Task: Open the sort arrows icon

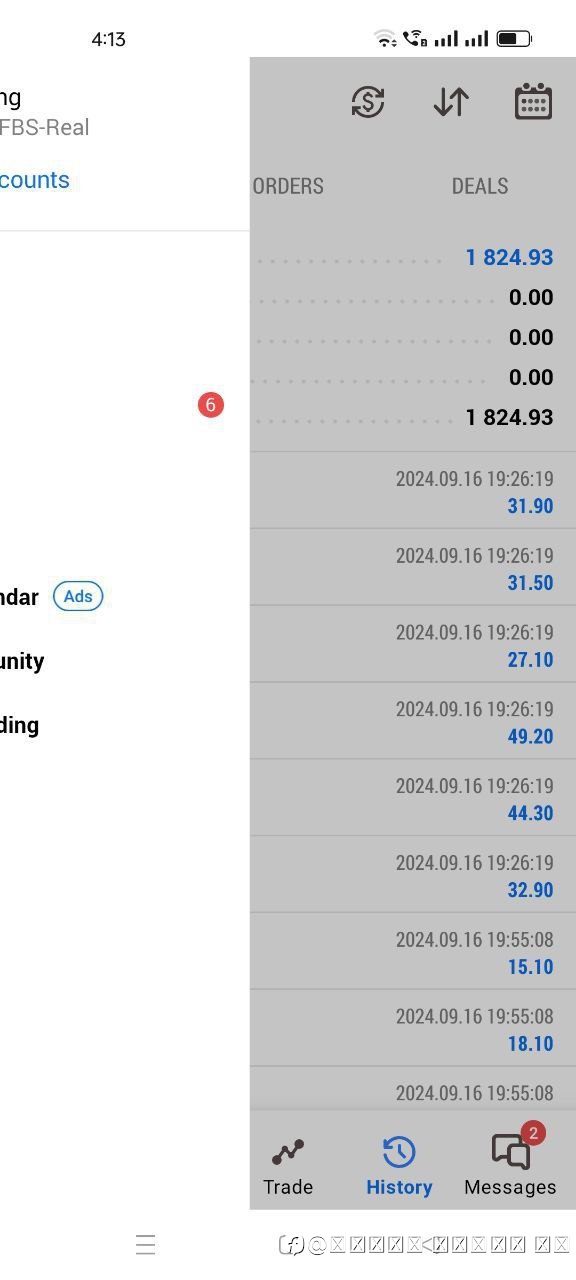Action: pos(451,102)
